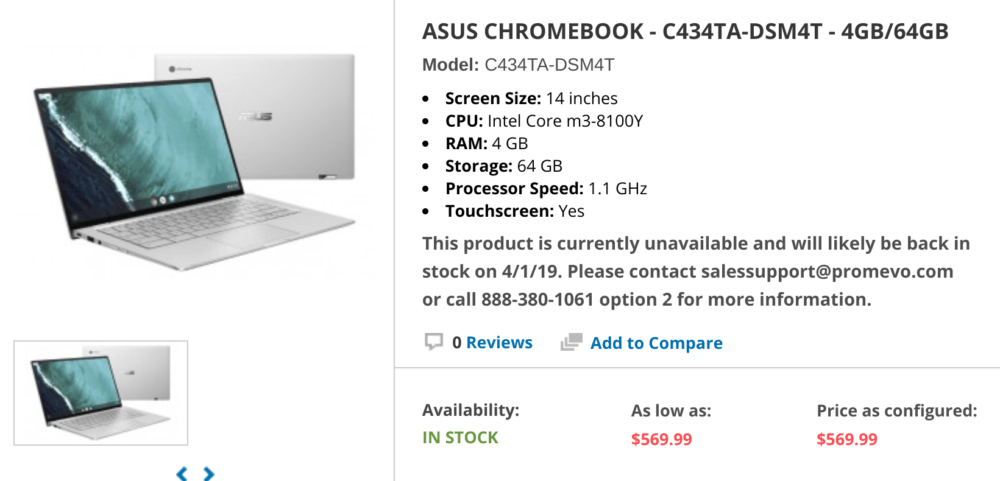Click the IN STOCK availability label
Screen dimensions: 1000x481
click(x=460, y=438)
